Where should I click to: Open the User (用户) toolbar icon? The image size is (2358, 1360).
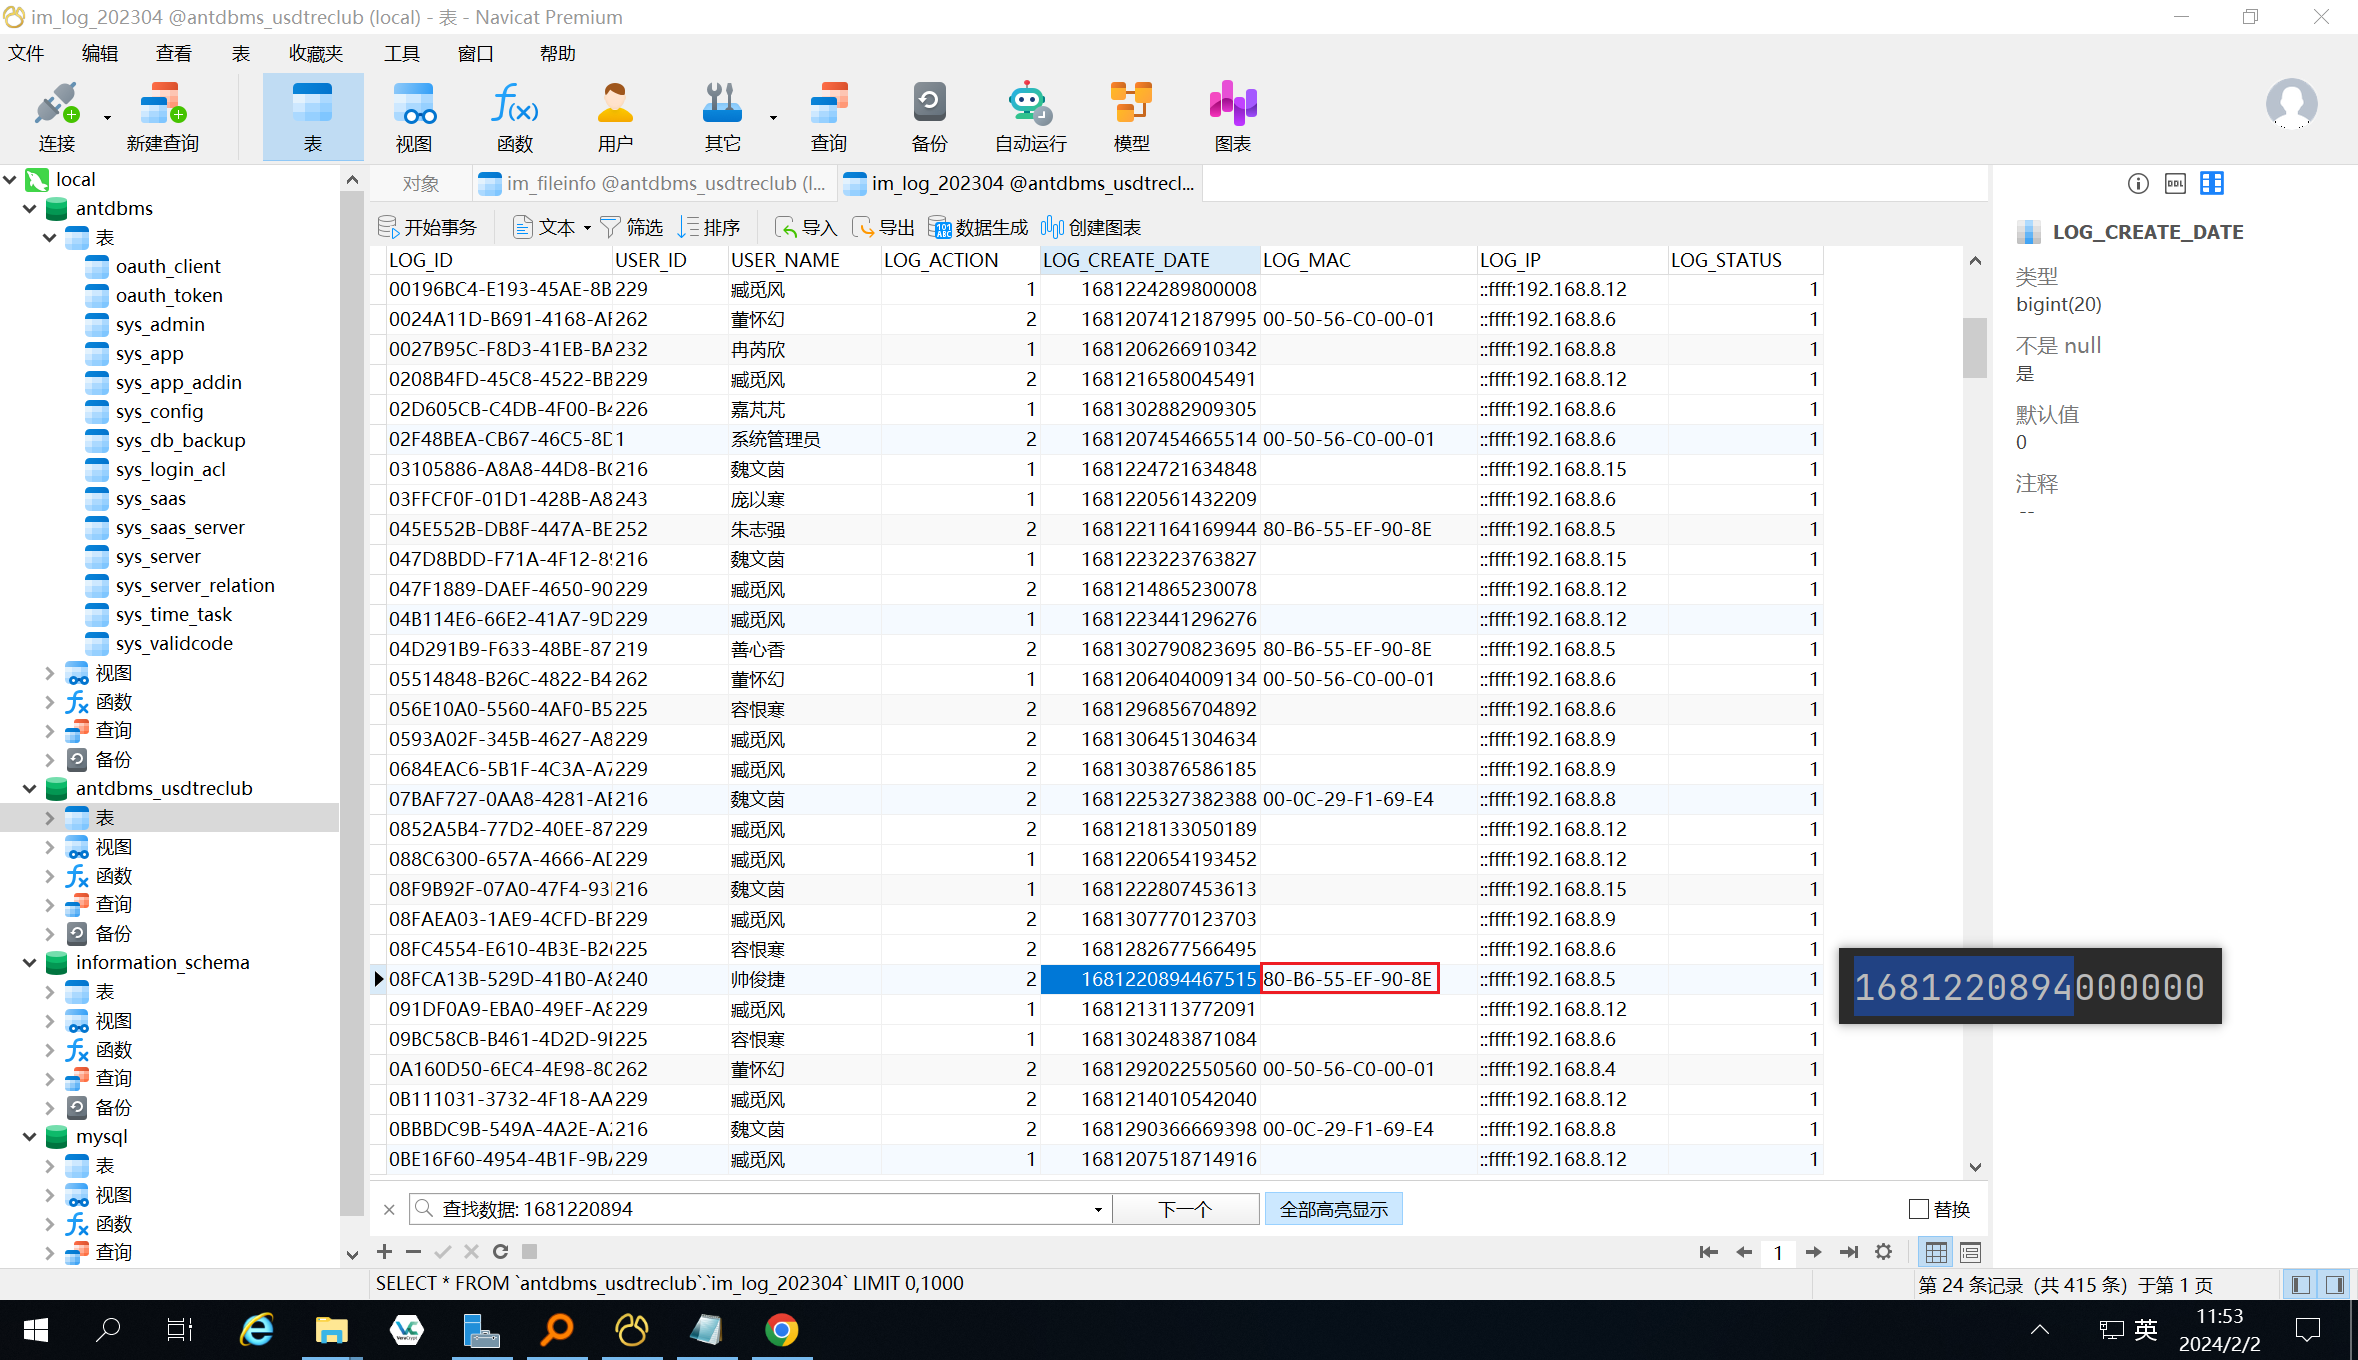(x=615, y=117)
